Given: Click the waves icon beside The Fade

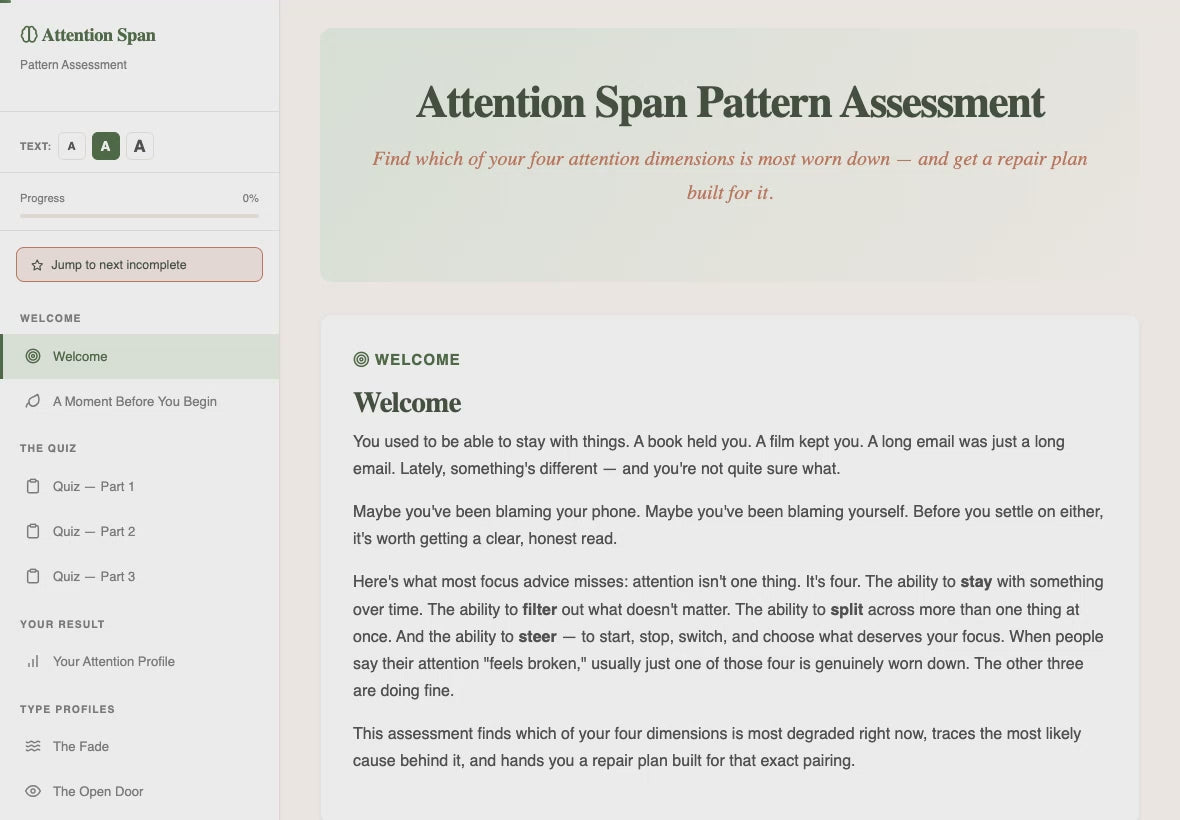Looking at the screenshot, I should pos(32,746).
